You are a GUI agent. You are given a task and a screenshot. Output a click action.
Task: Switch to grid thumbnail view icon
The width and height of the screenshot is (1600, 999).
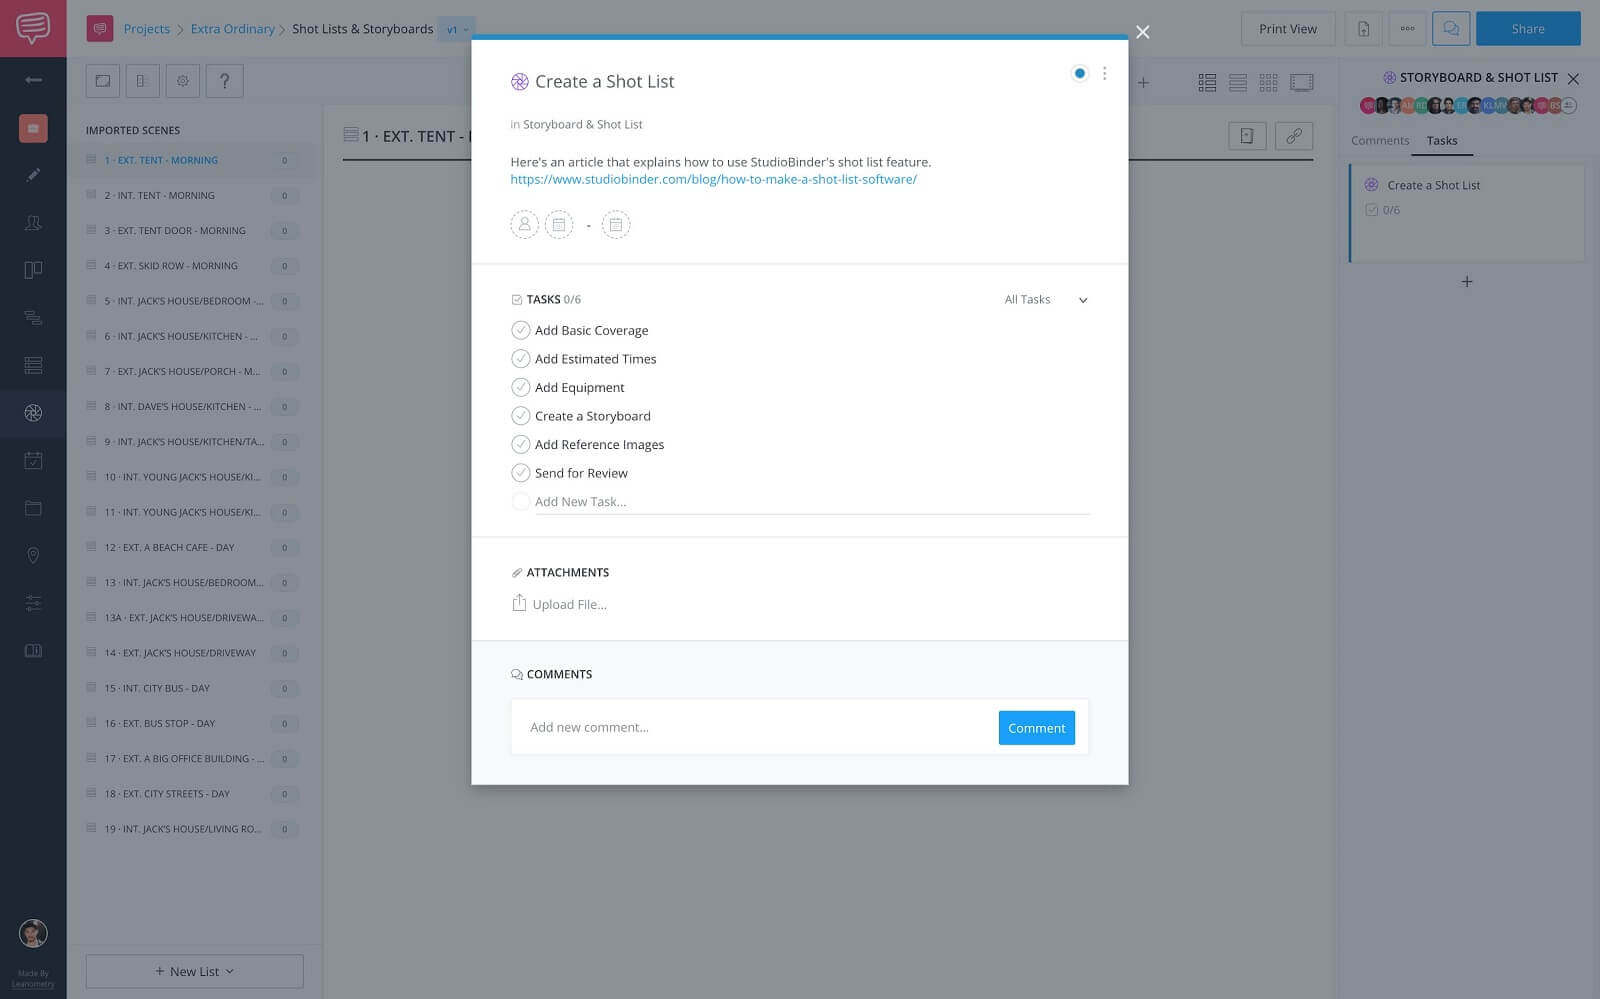[x=1268, y=83]
